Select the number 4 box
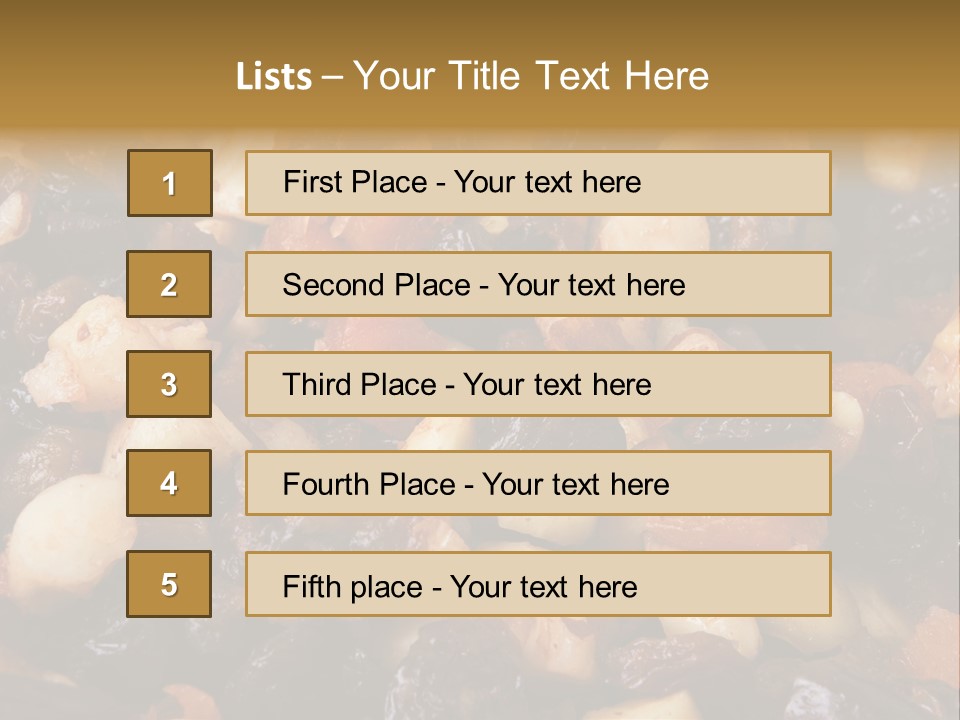 point(169,484)
